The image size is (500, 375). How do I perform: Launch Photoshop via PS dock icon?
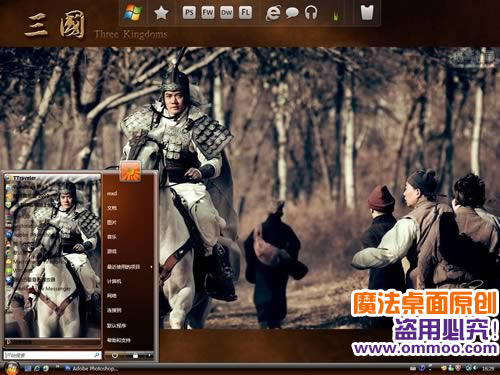tap(189, 13)
